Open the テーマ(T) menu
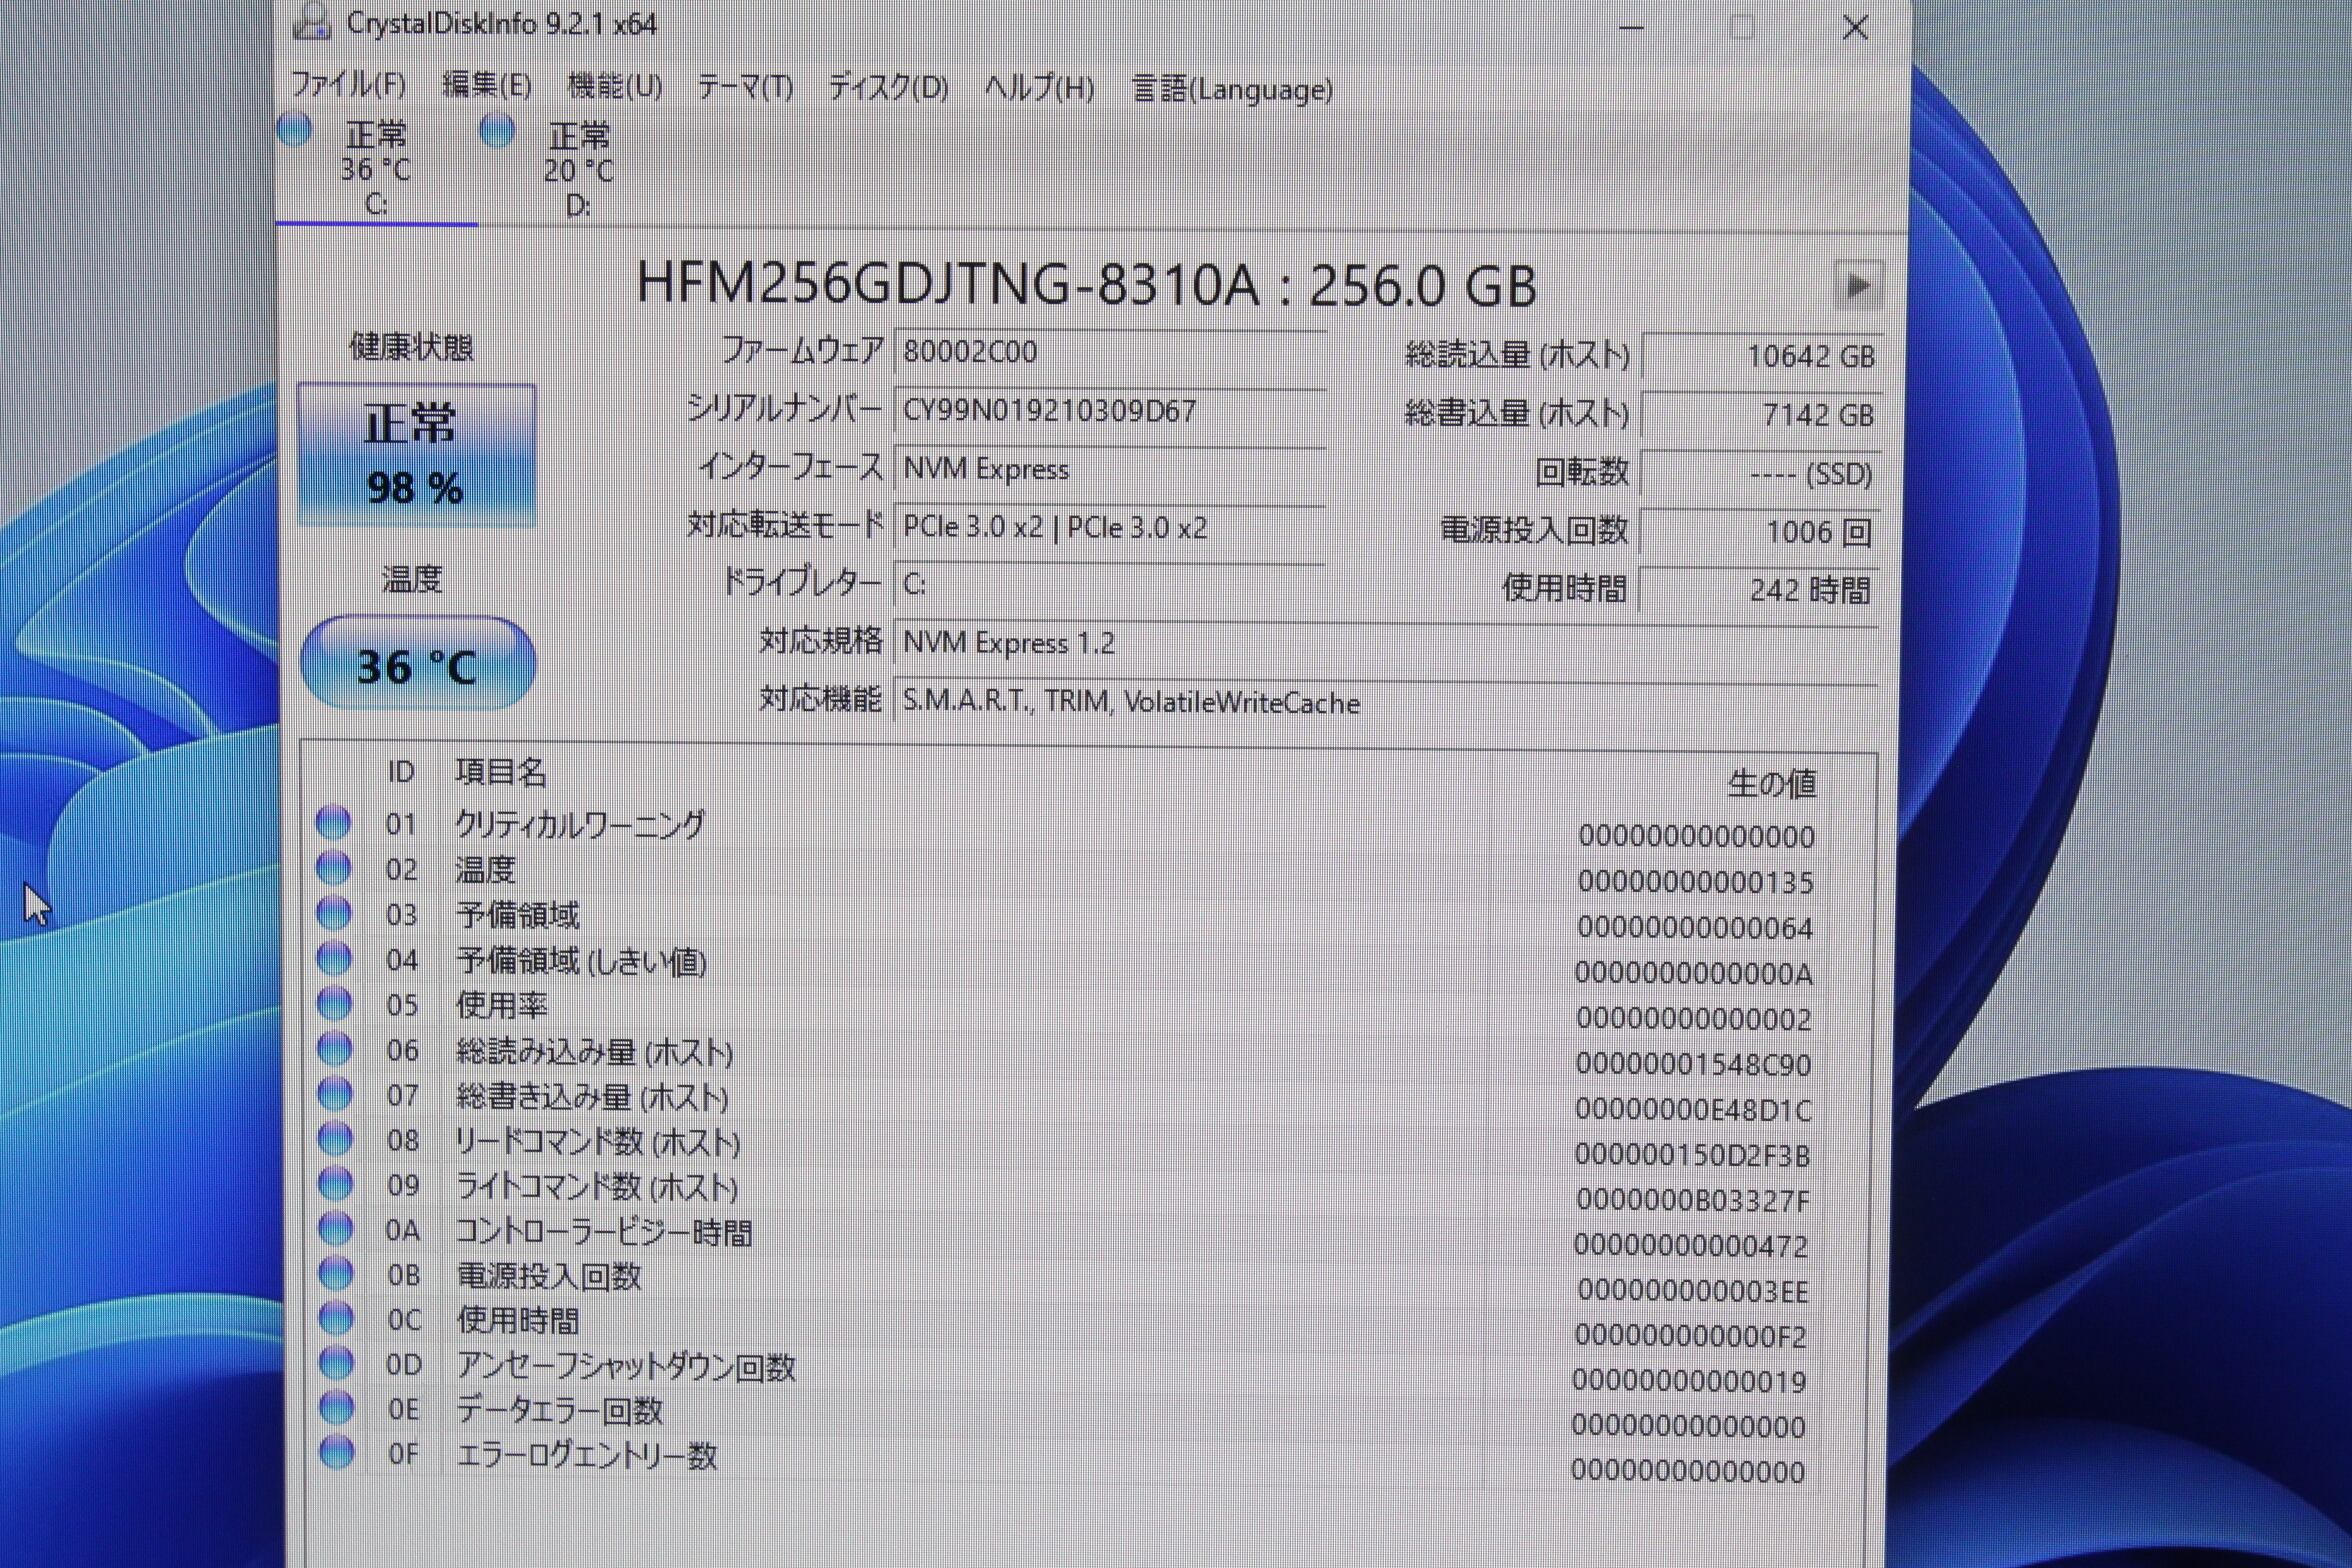 [745, 88]
